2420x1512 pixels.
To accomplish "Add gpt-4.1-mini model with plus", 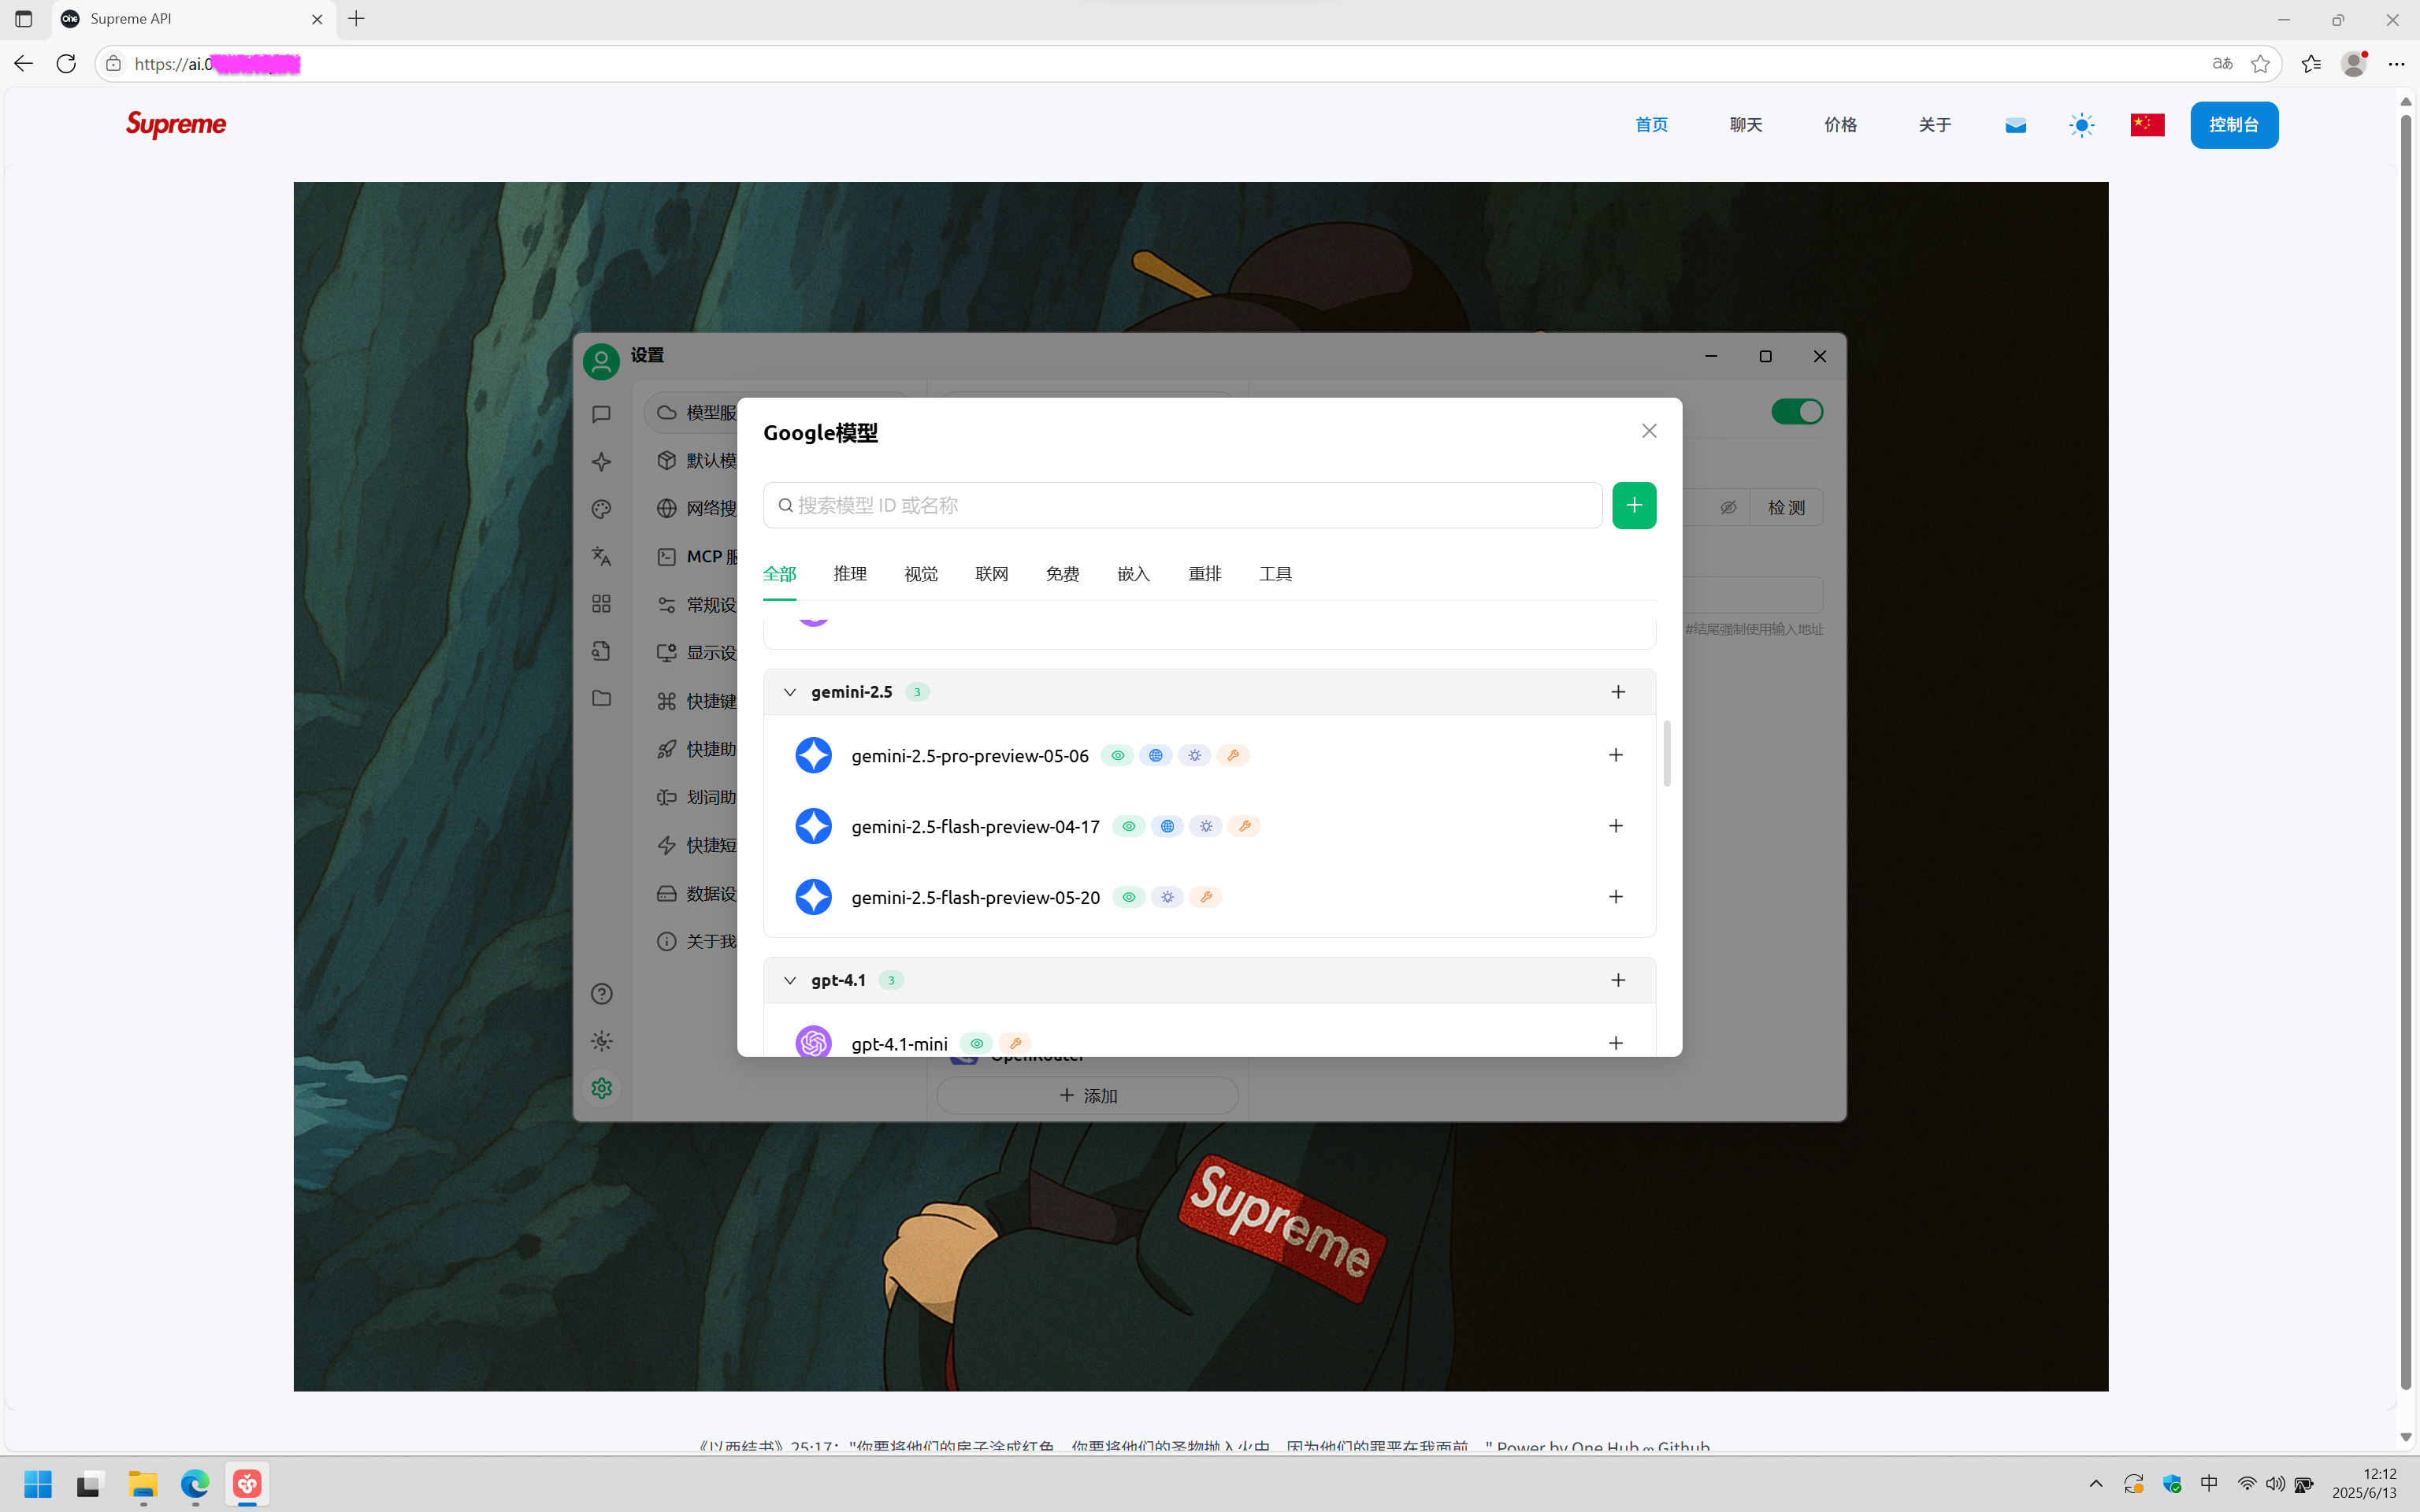I will (x=1615, y=1043).
